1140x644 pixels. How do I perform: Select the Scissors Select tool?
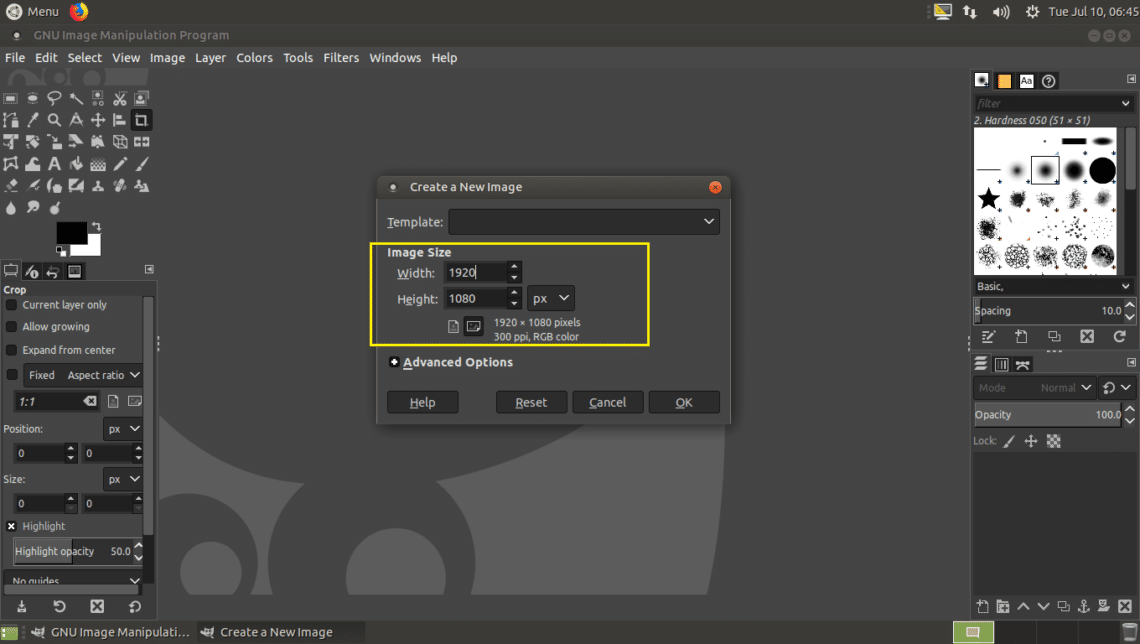coord(120,98)
